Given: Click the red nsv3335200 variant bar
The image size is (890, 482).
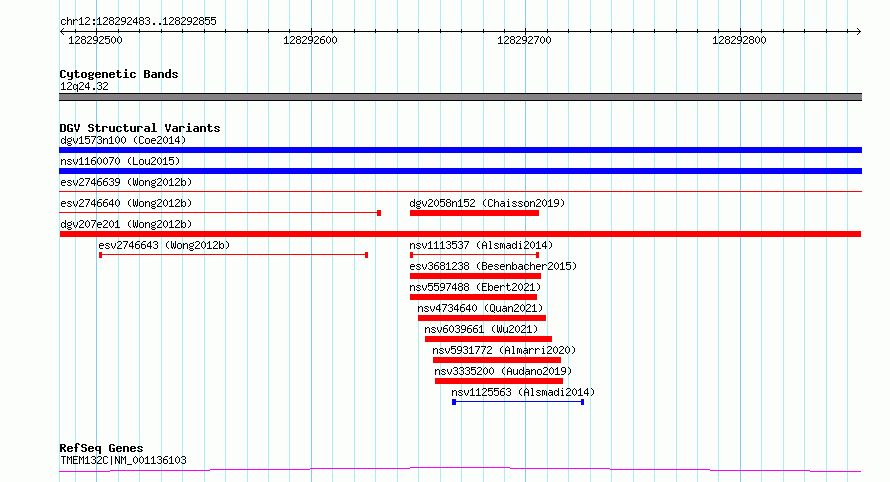Looking at the screenshot, I should pyautogui.click(x=498, y=381).
